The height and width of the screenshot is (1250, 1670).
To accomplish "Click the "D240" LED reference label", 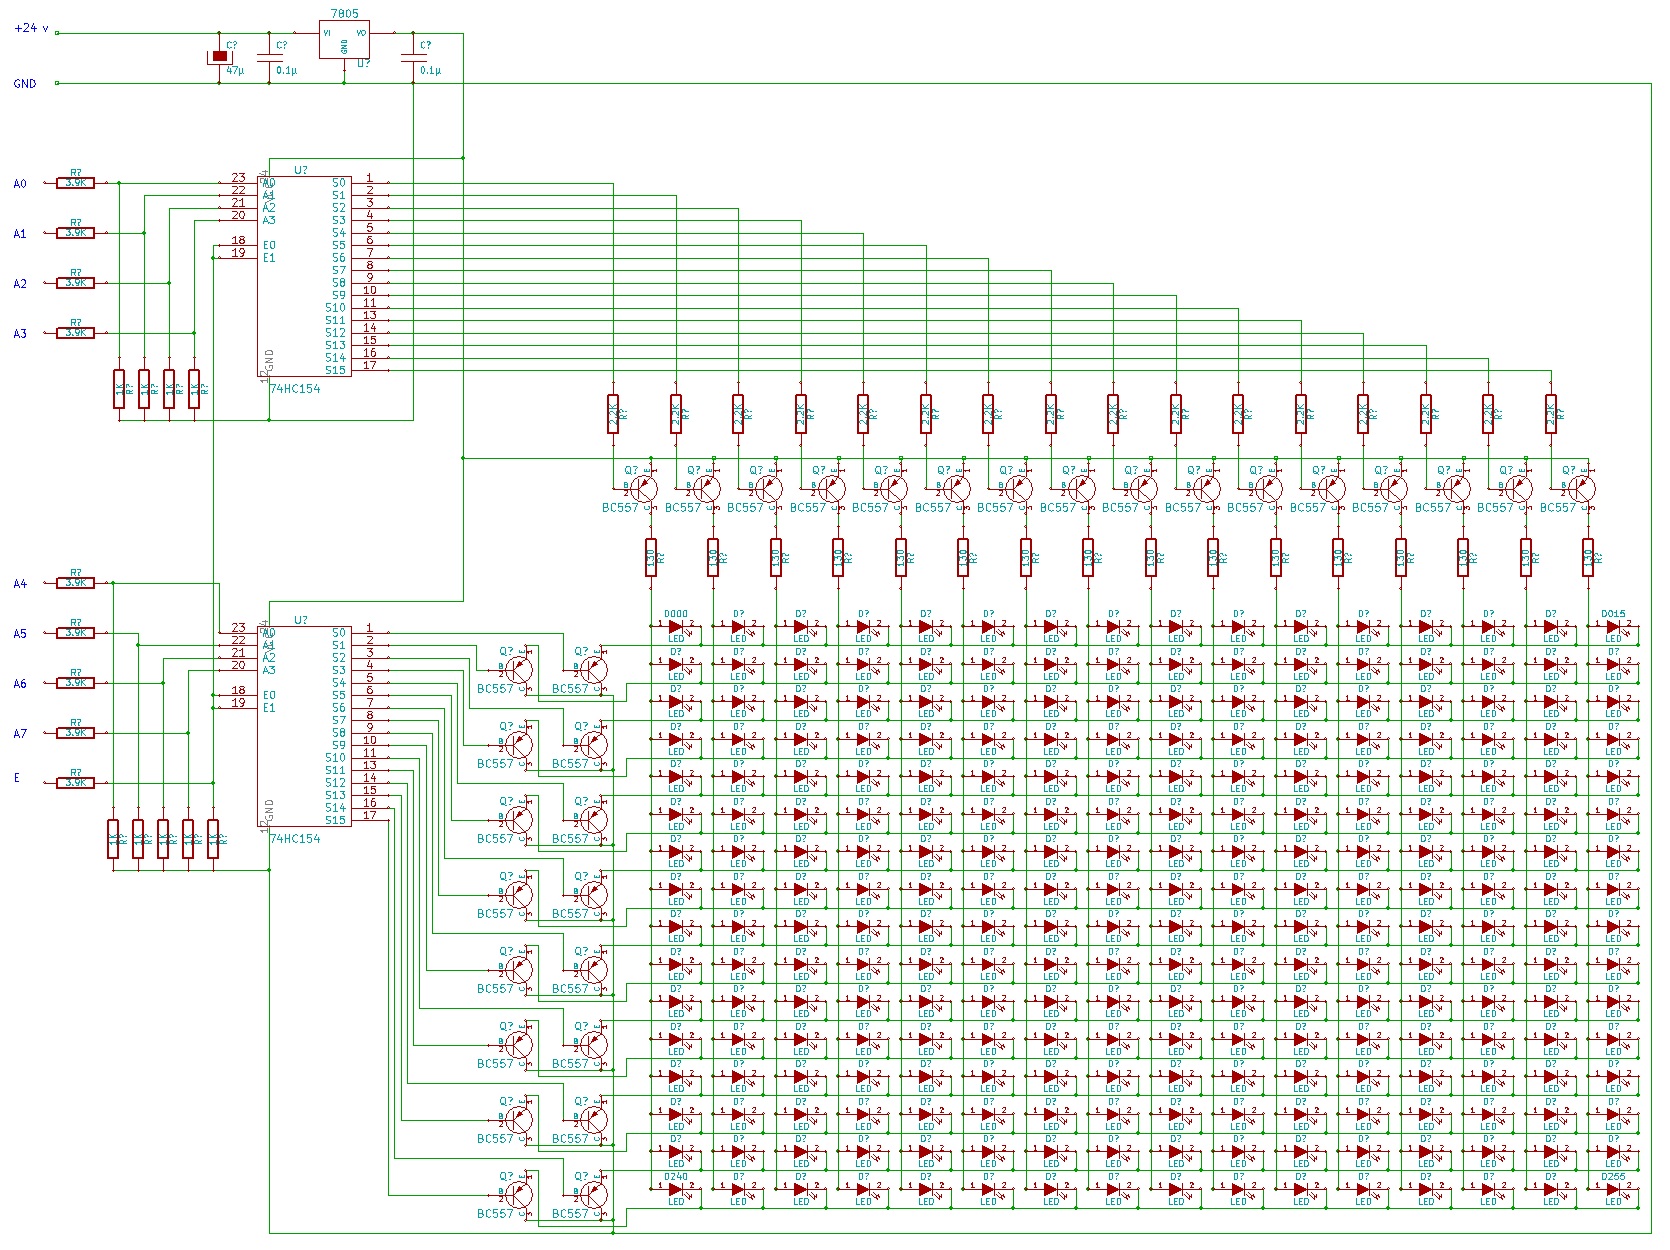I will pos(676,1177).
